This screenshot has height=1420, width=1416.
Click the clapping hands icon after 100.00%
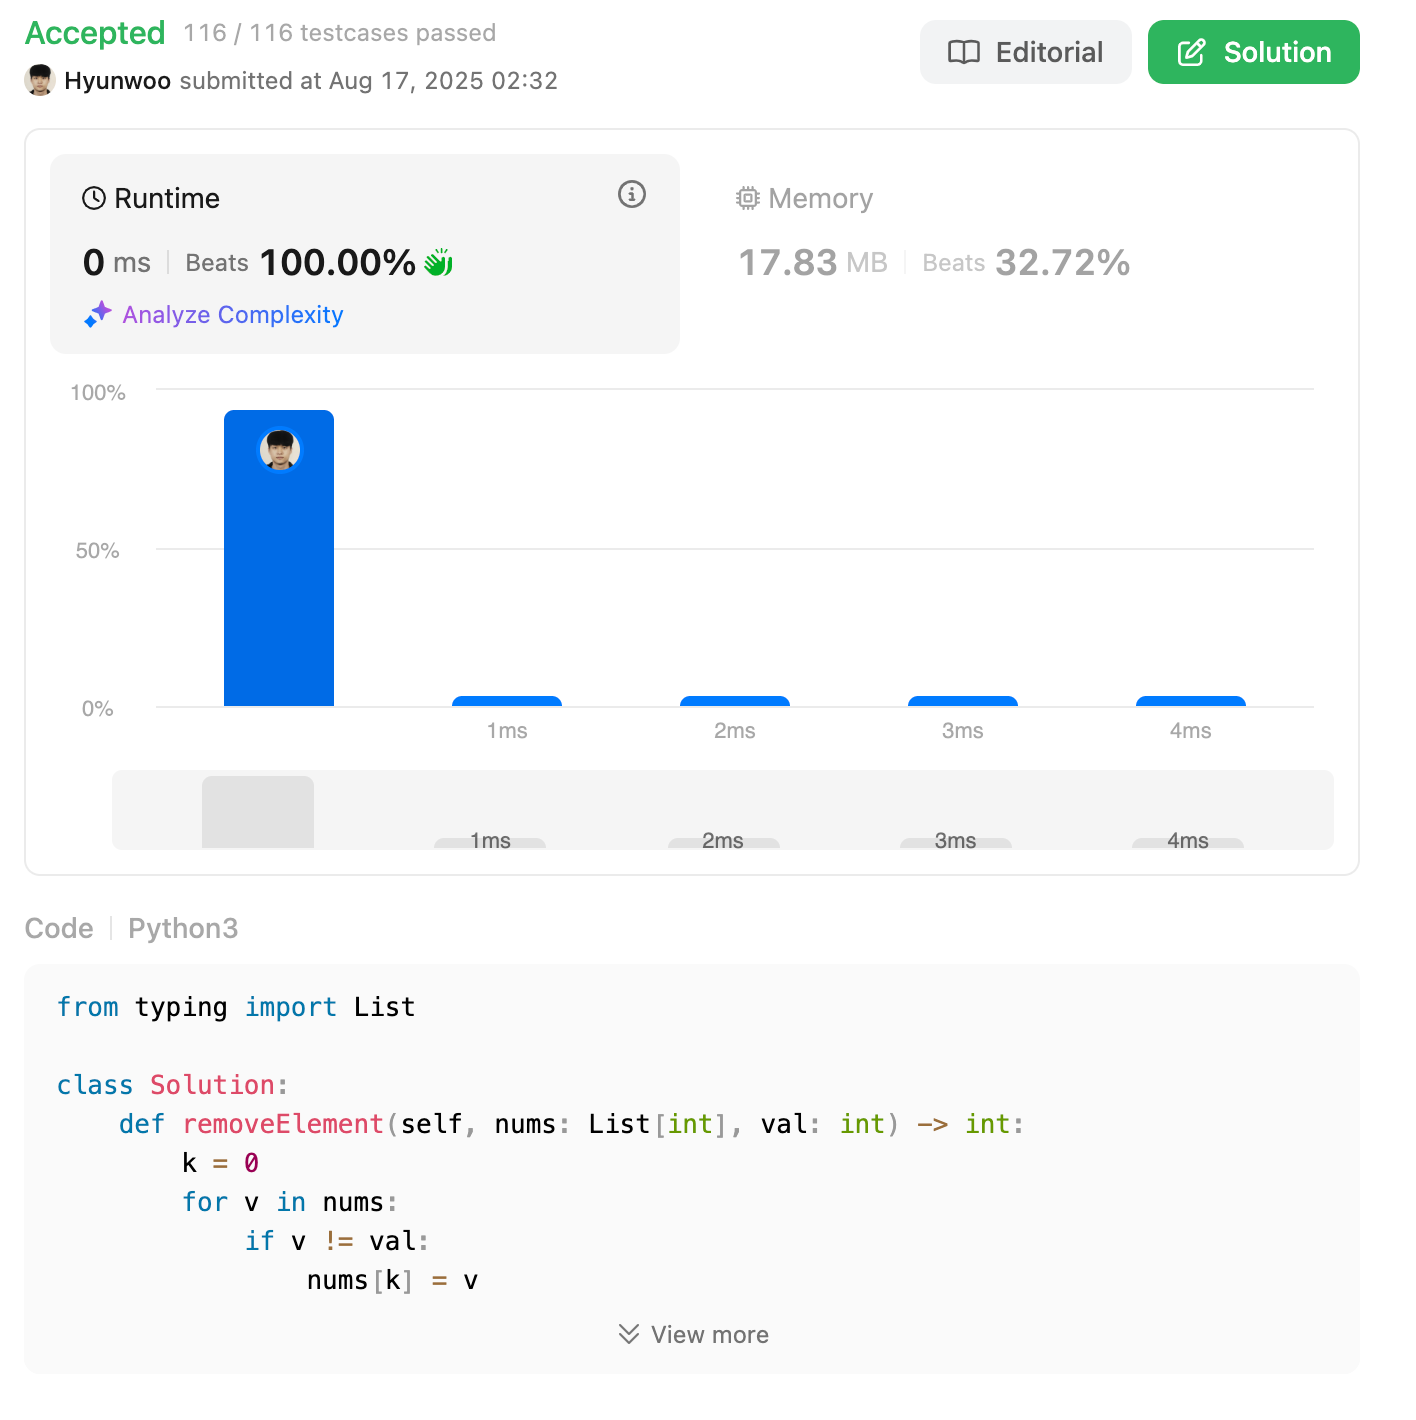tap(439, 262)
